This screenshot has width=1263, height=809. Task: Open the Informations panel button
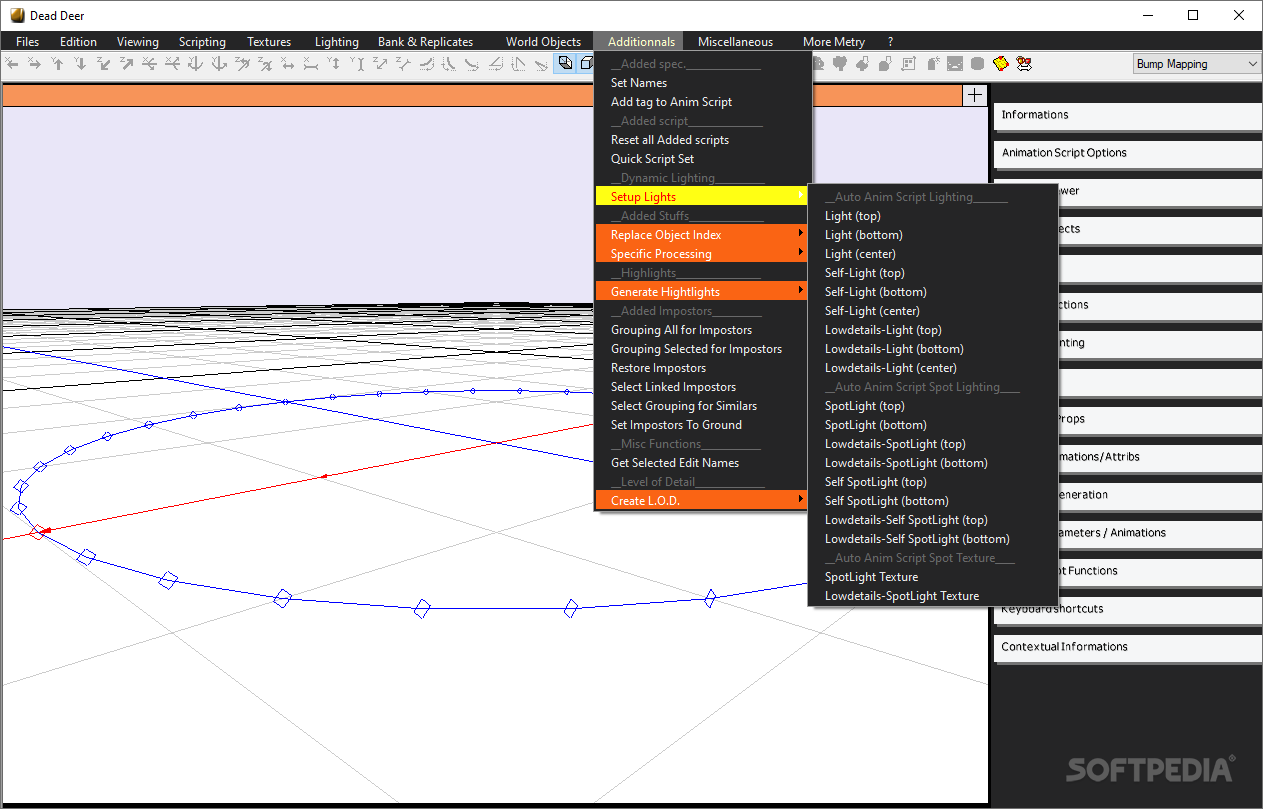[1127, 115]
